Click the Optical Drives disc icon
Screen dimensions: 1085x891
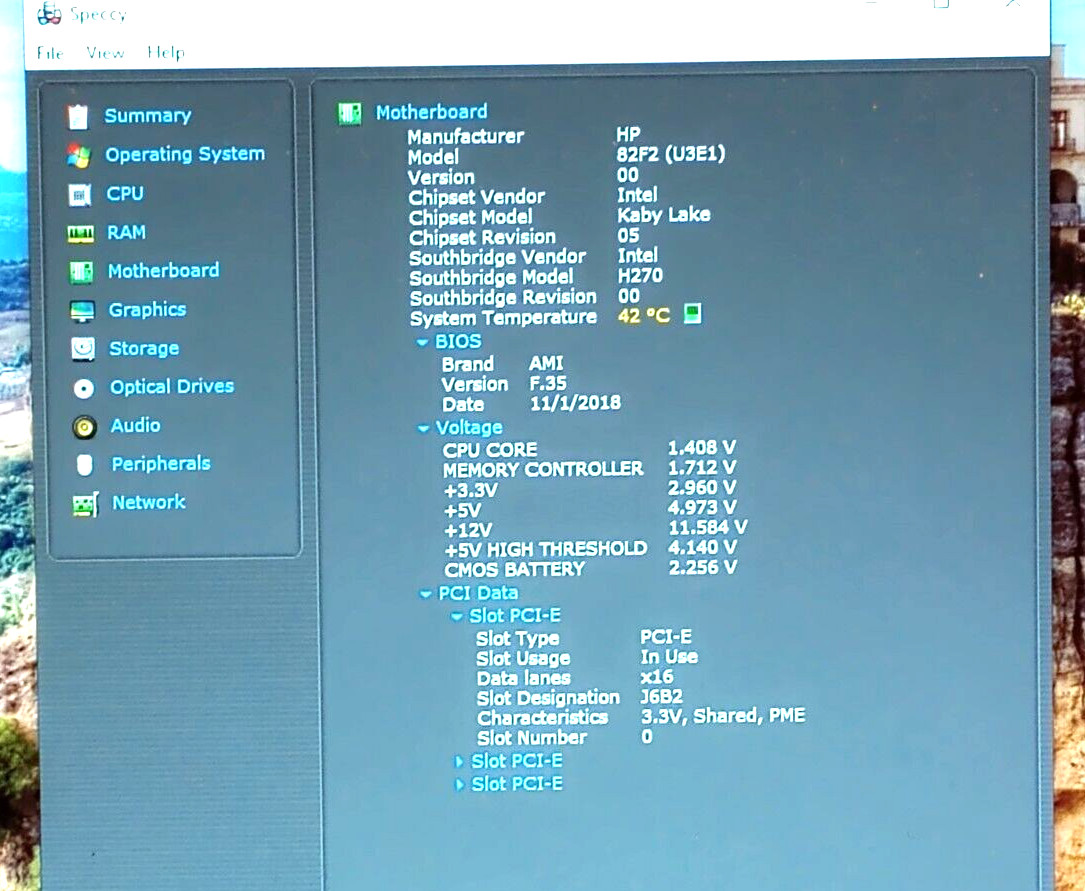tap(84, 389)
